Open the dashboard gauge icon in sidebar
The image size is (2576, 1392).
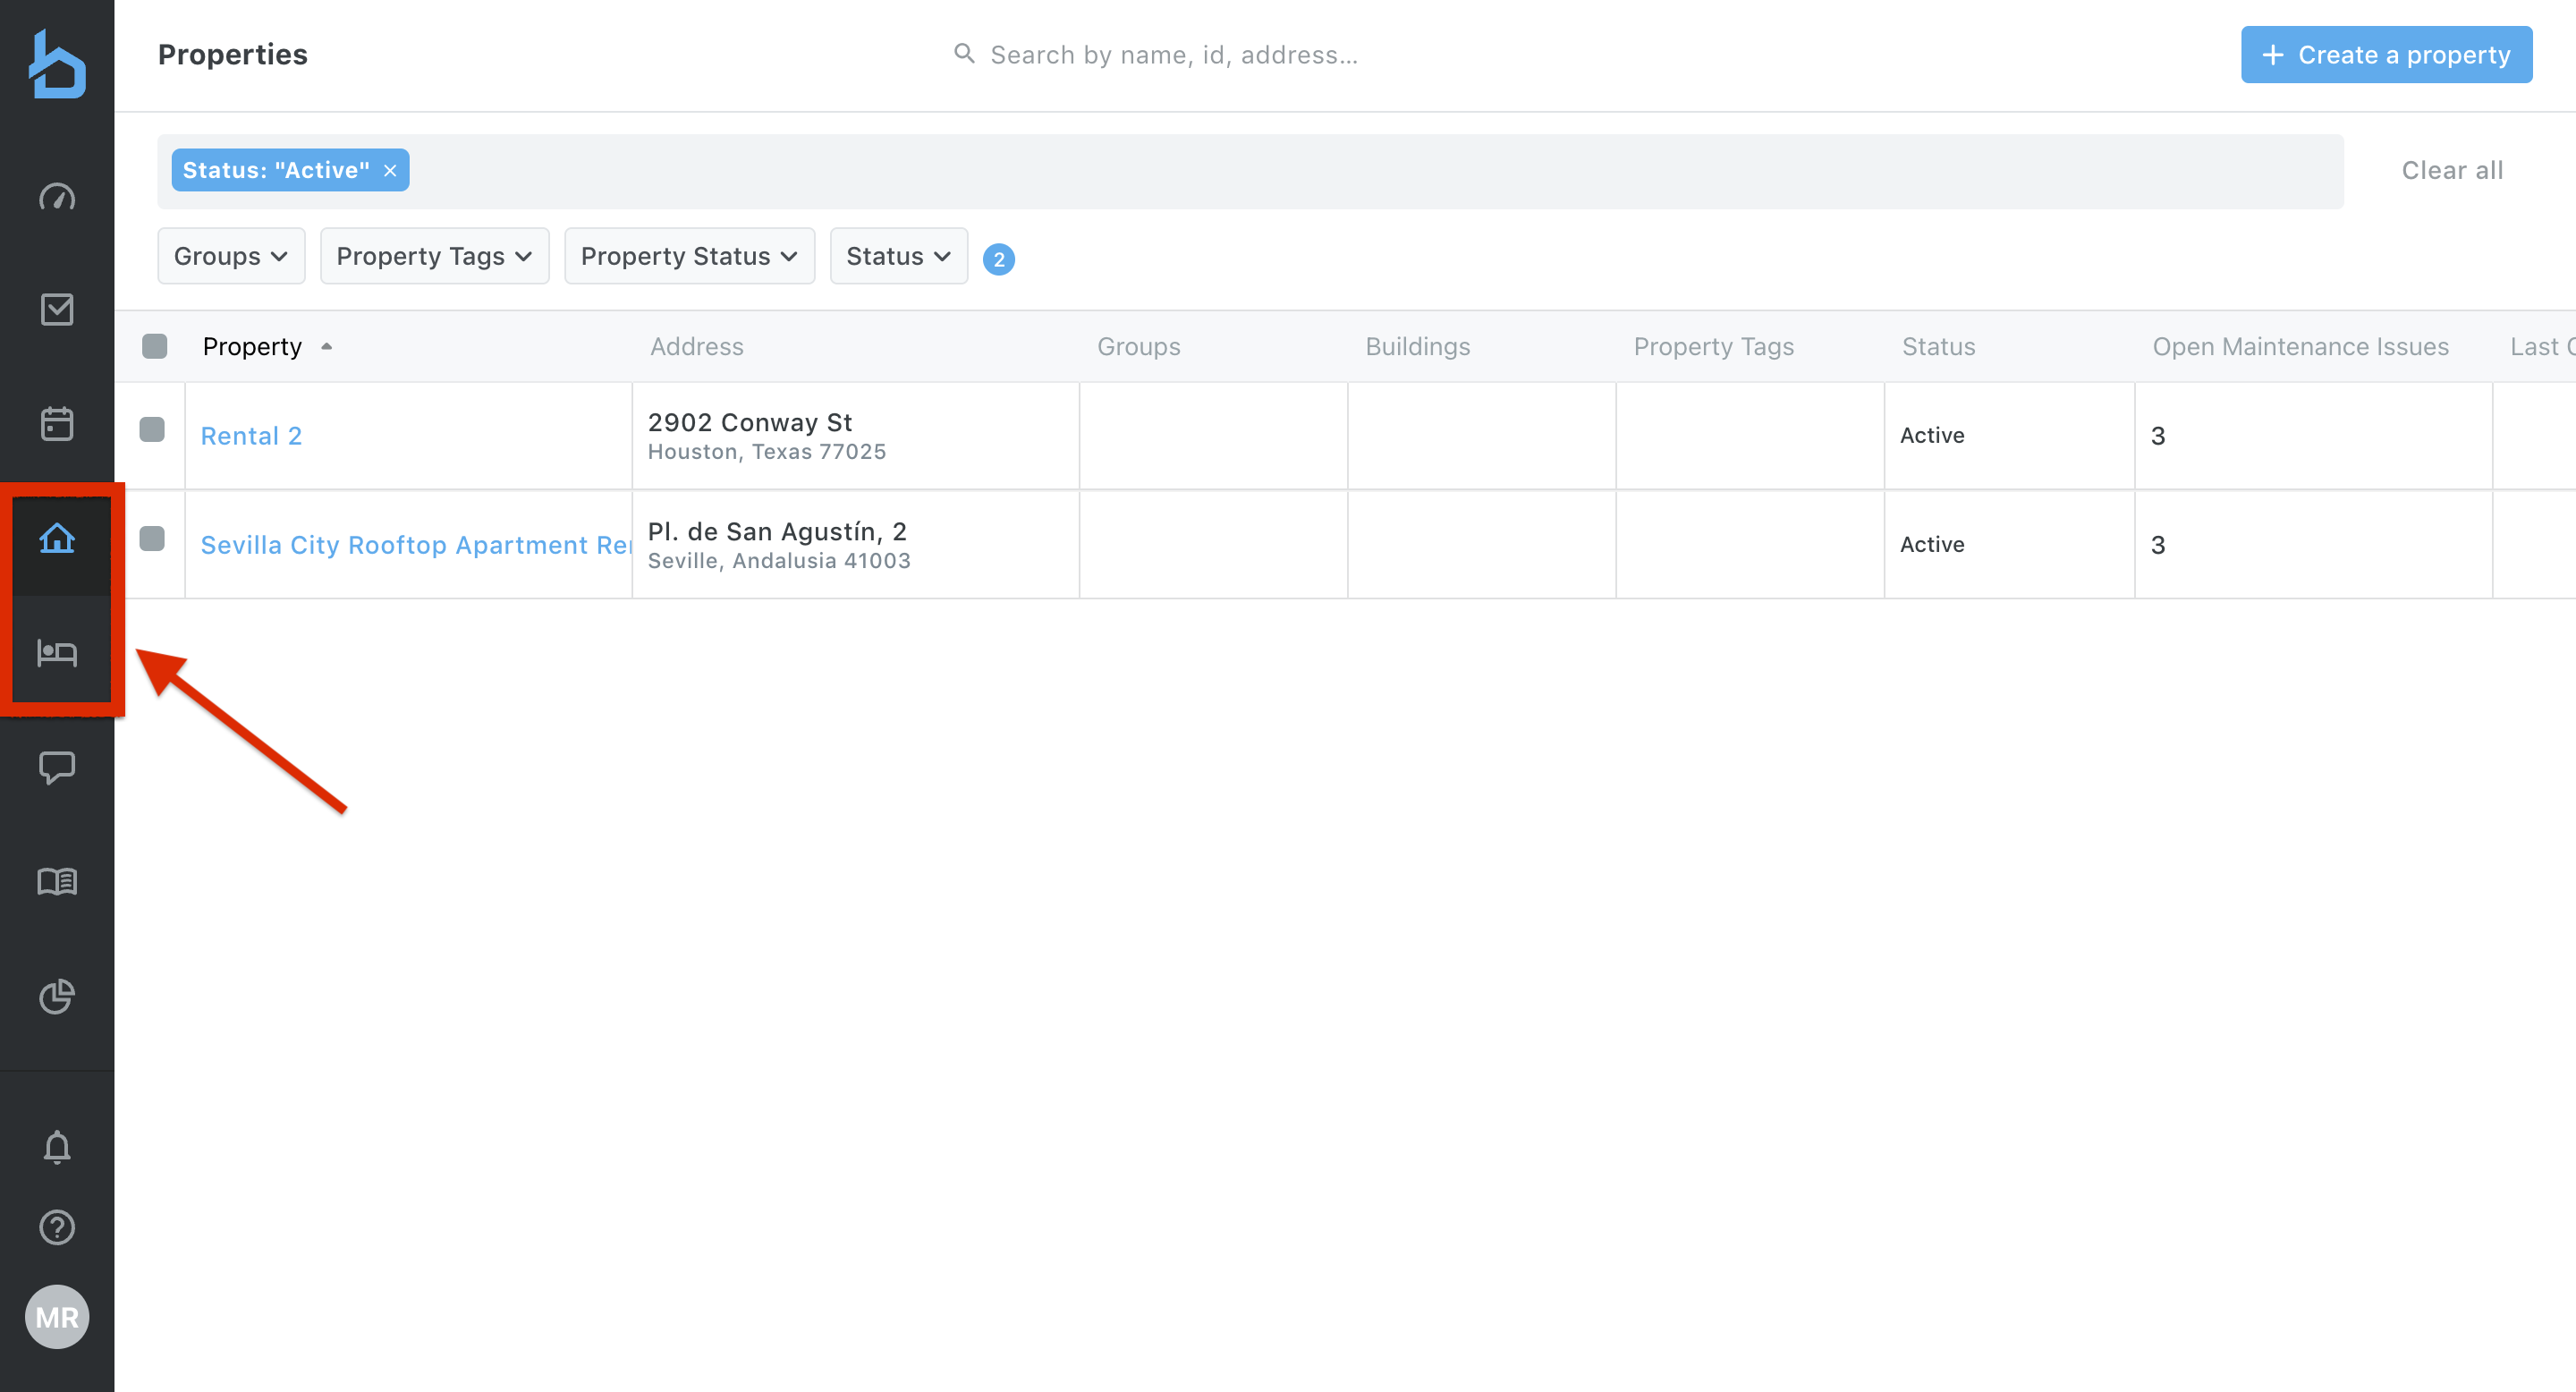[x=57, y=197]
